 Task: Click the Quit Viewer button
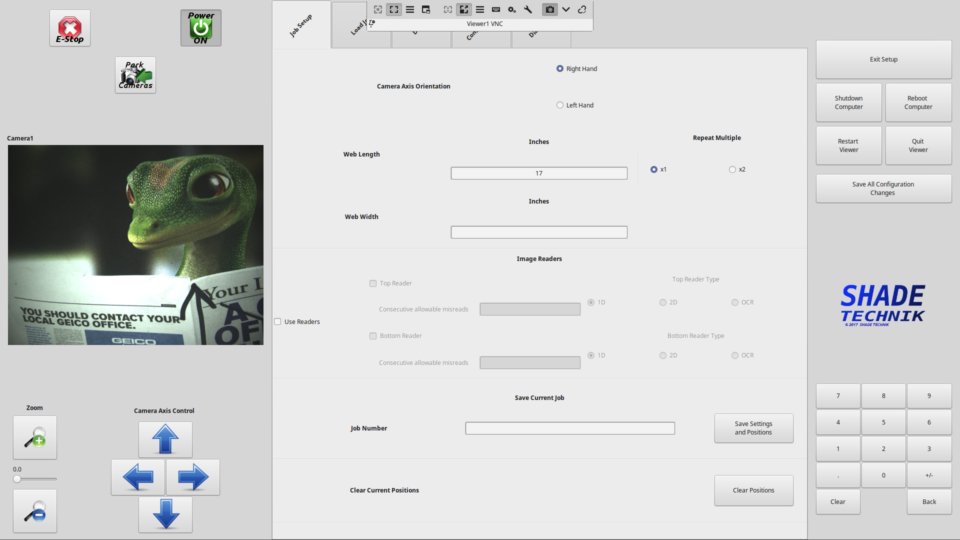pos(918,145)
